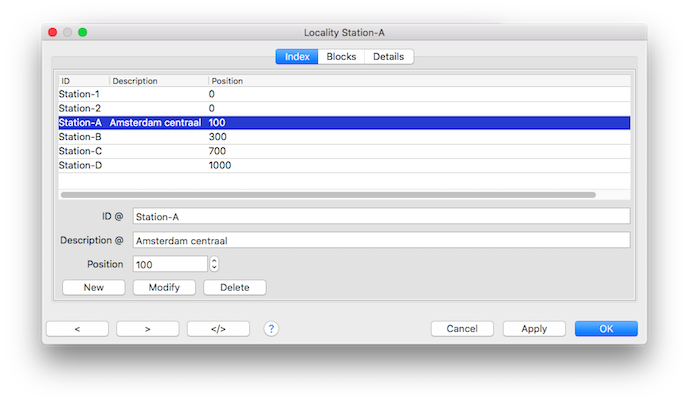Cancel the Locality dialog
Viewport: 689px width, 404px height.
(x=462, y=329)
